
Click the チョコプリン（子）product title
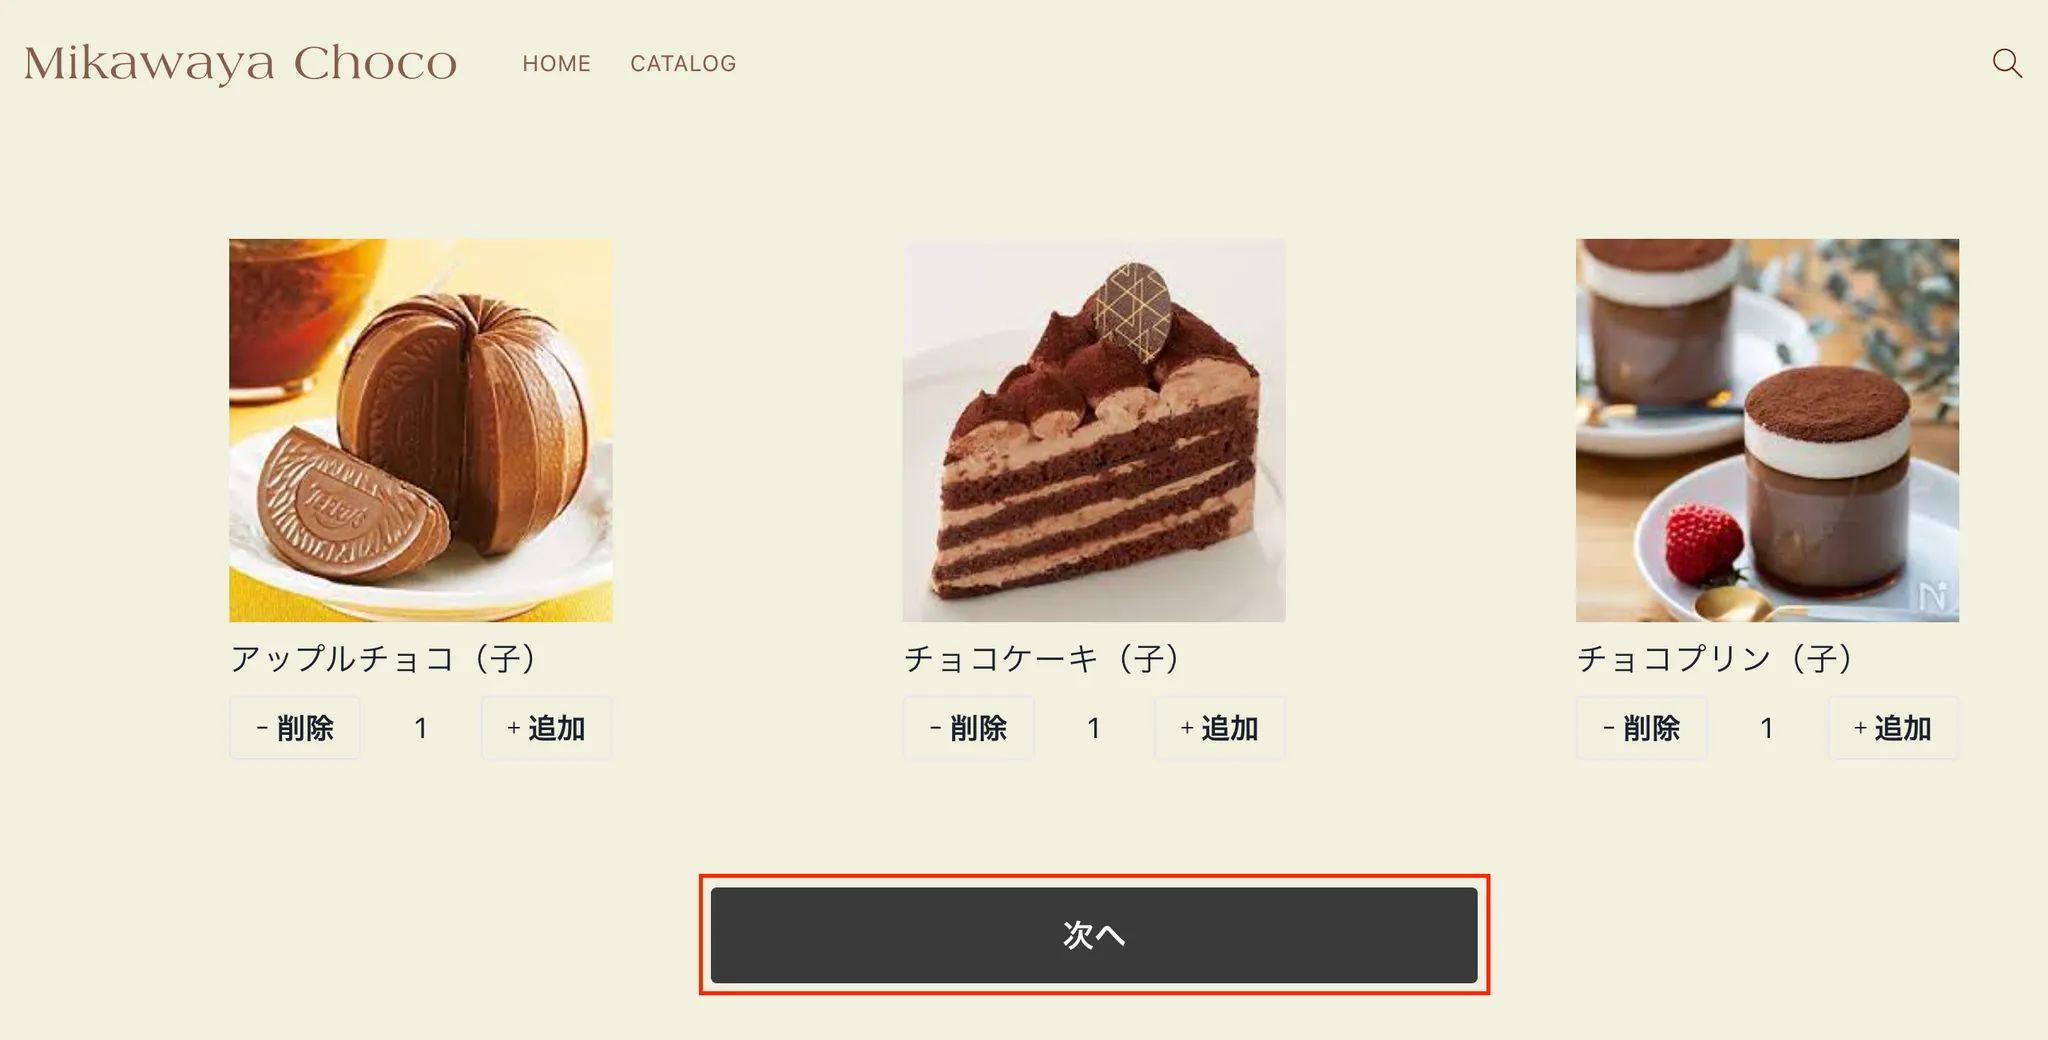pyautogui.click(x=1718, y=659)
